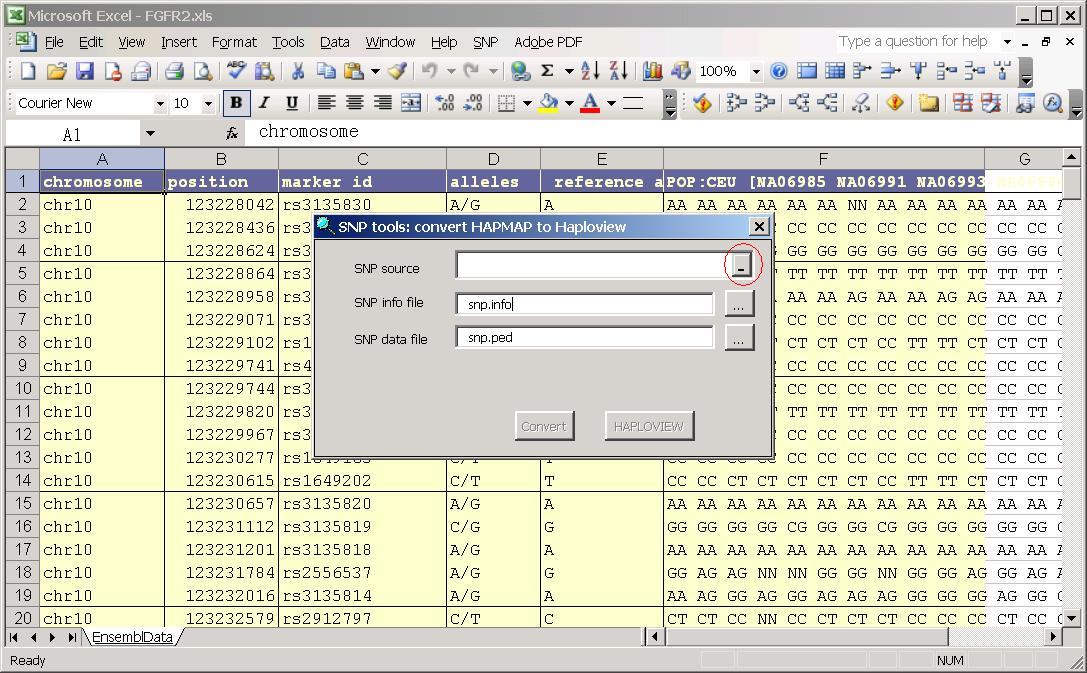
Task: Open the Courier New font dropdown
Action: click(159, 104)
